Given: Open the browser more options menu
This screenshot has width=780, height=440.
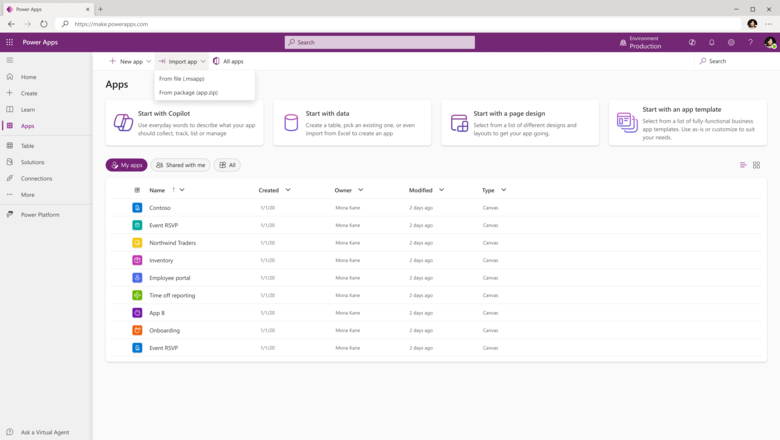Looking at the screenshot, I should pos(769,24).
